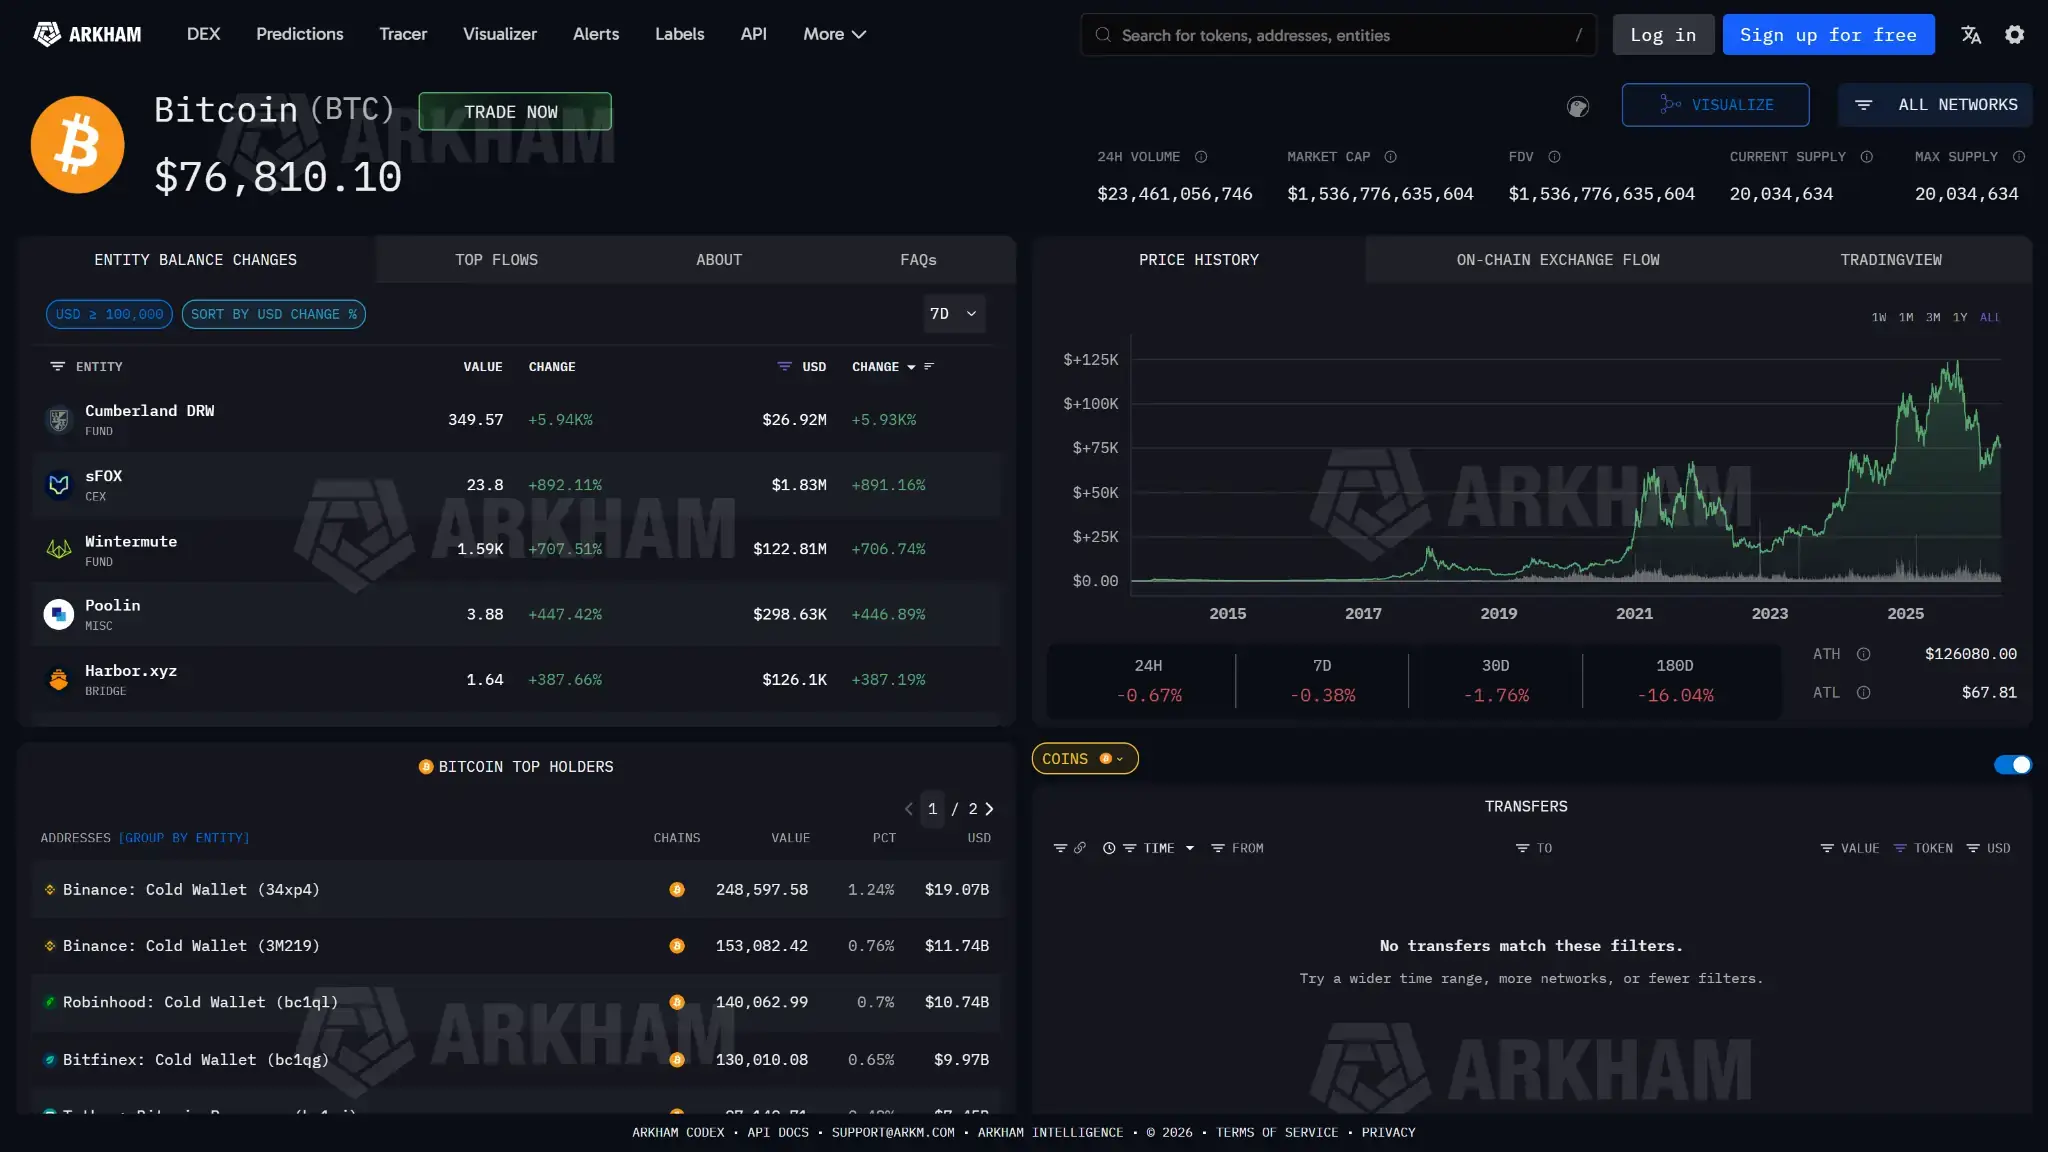Click the large Bitcoin logo
Screen dimensions: 2048x1152
[x=78, y=145]
